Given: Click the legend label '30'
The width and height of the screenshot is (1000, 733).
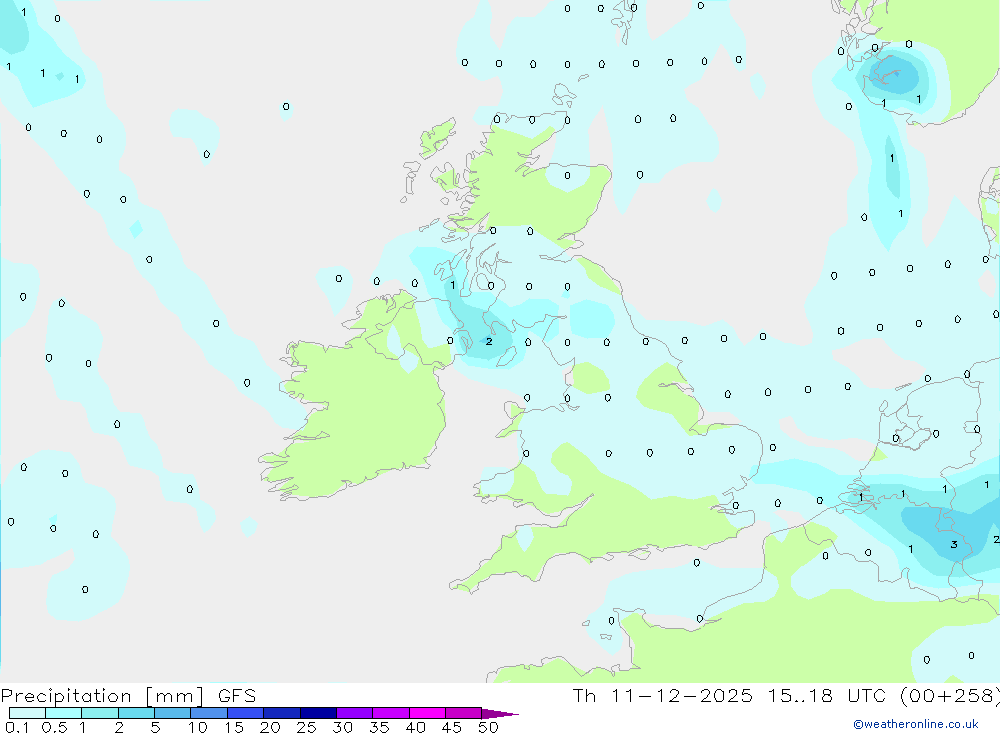Looking at the screenshot, I should pos(342,727).
